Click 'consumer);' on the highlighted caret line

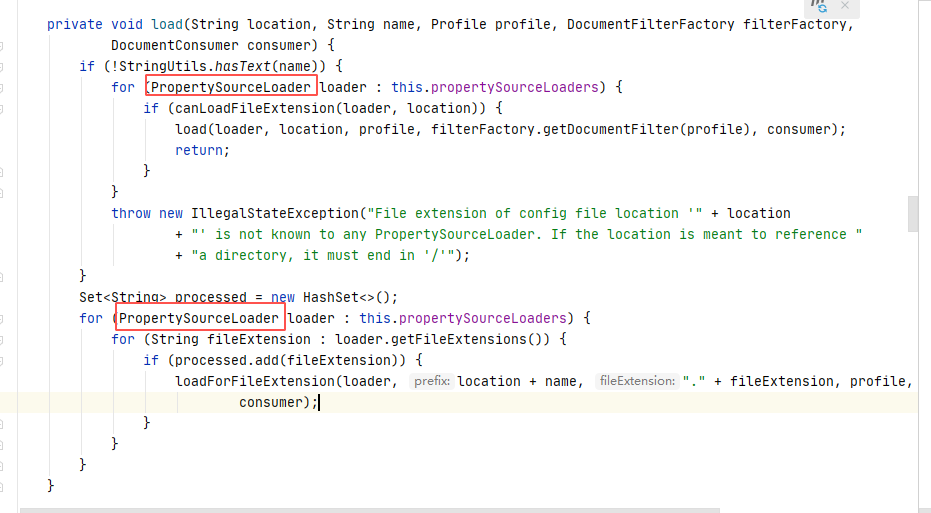click(x=278, y=403)
